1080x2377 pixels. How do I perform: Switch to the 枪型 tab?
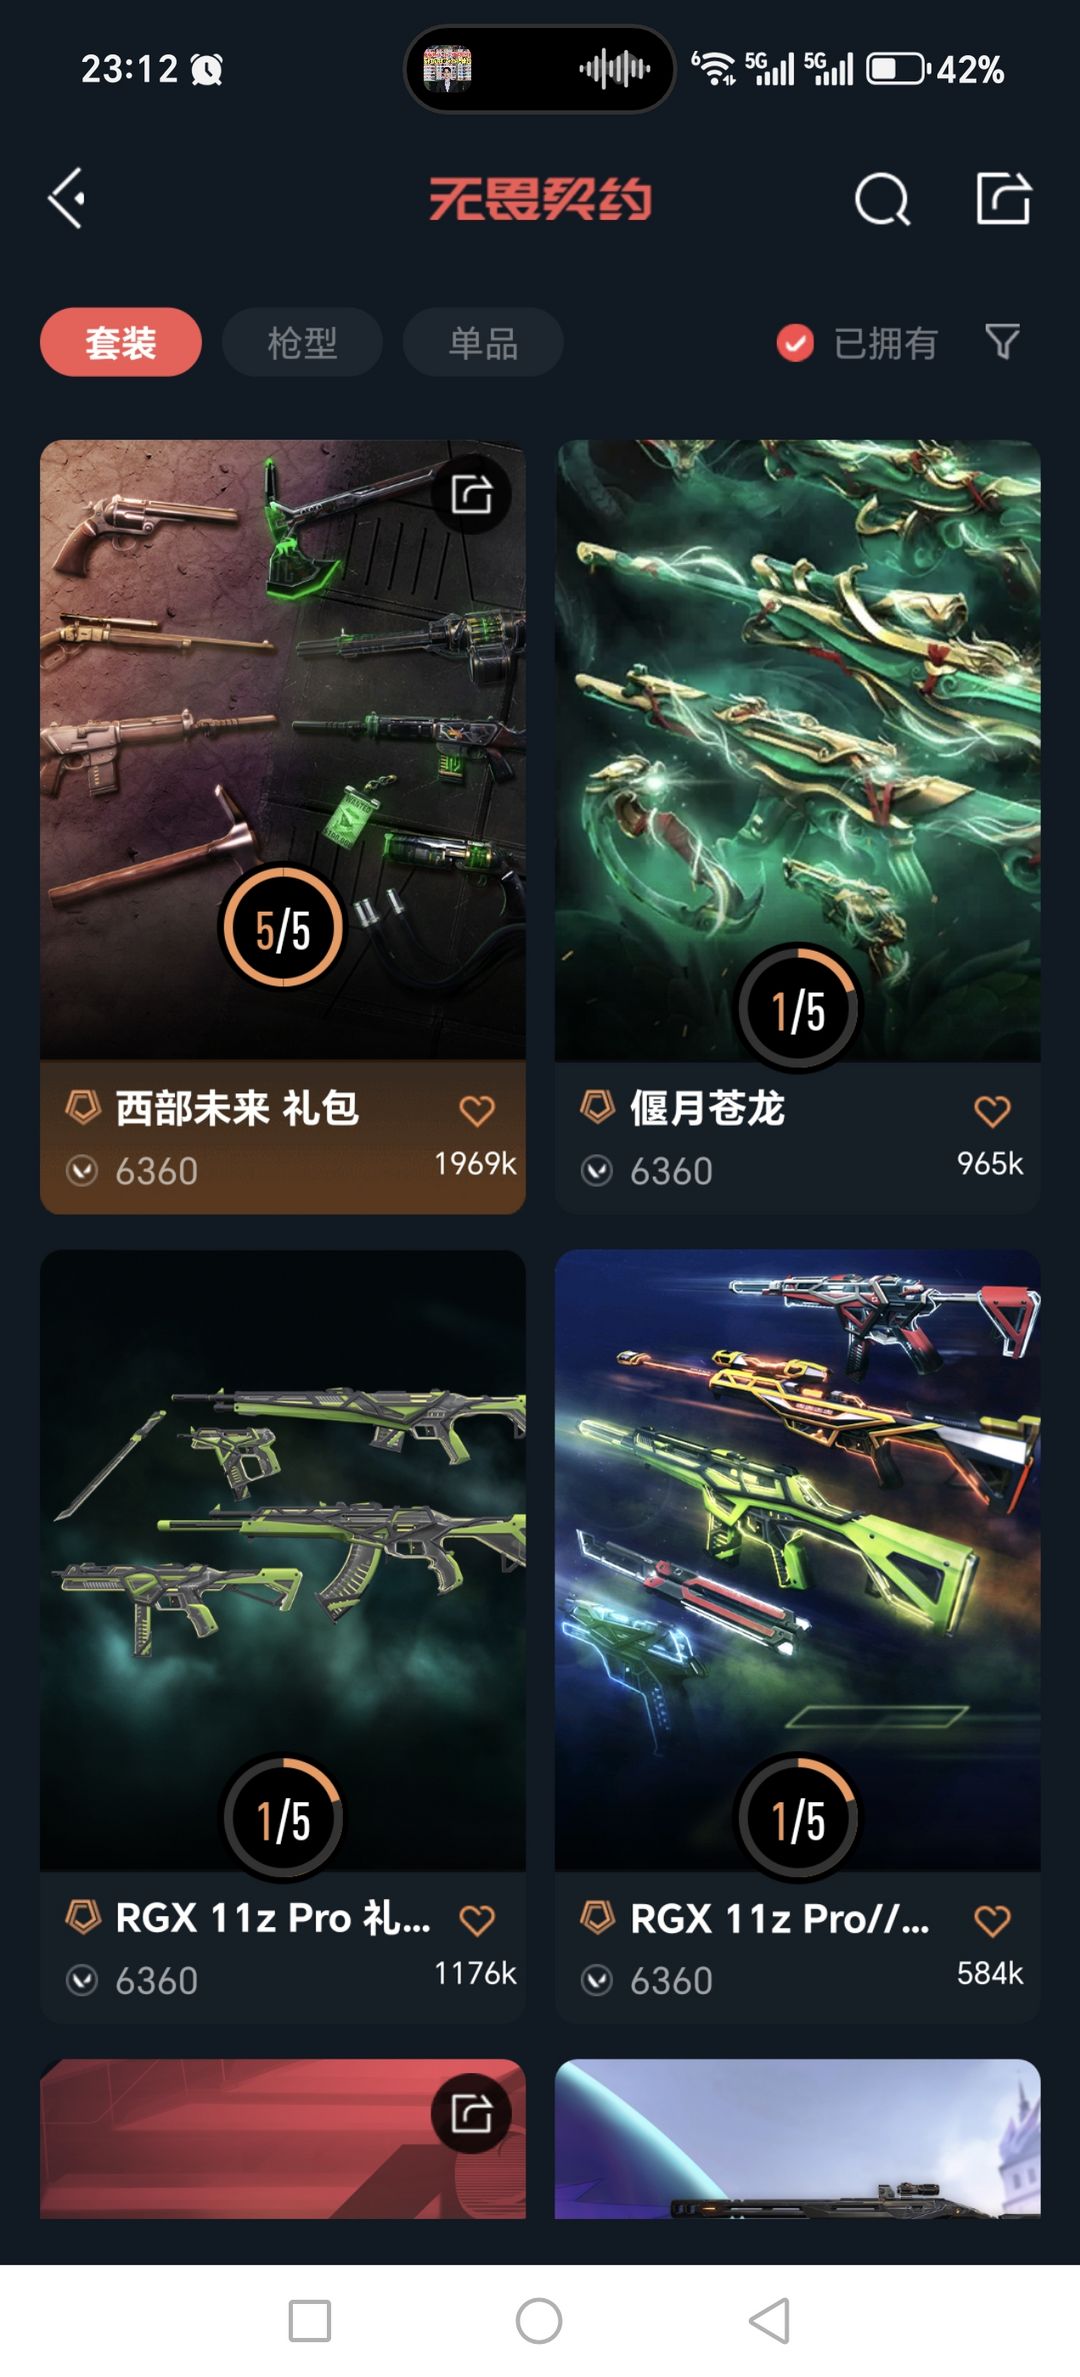302,342
